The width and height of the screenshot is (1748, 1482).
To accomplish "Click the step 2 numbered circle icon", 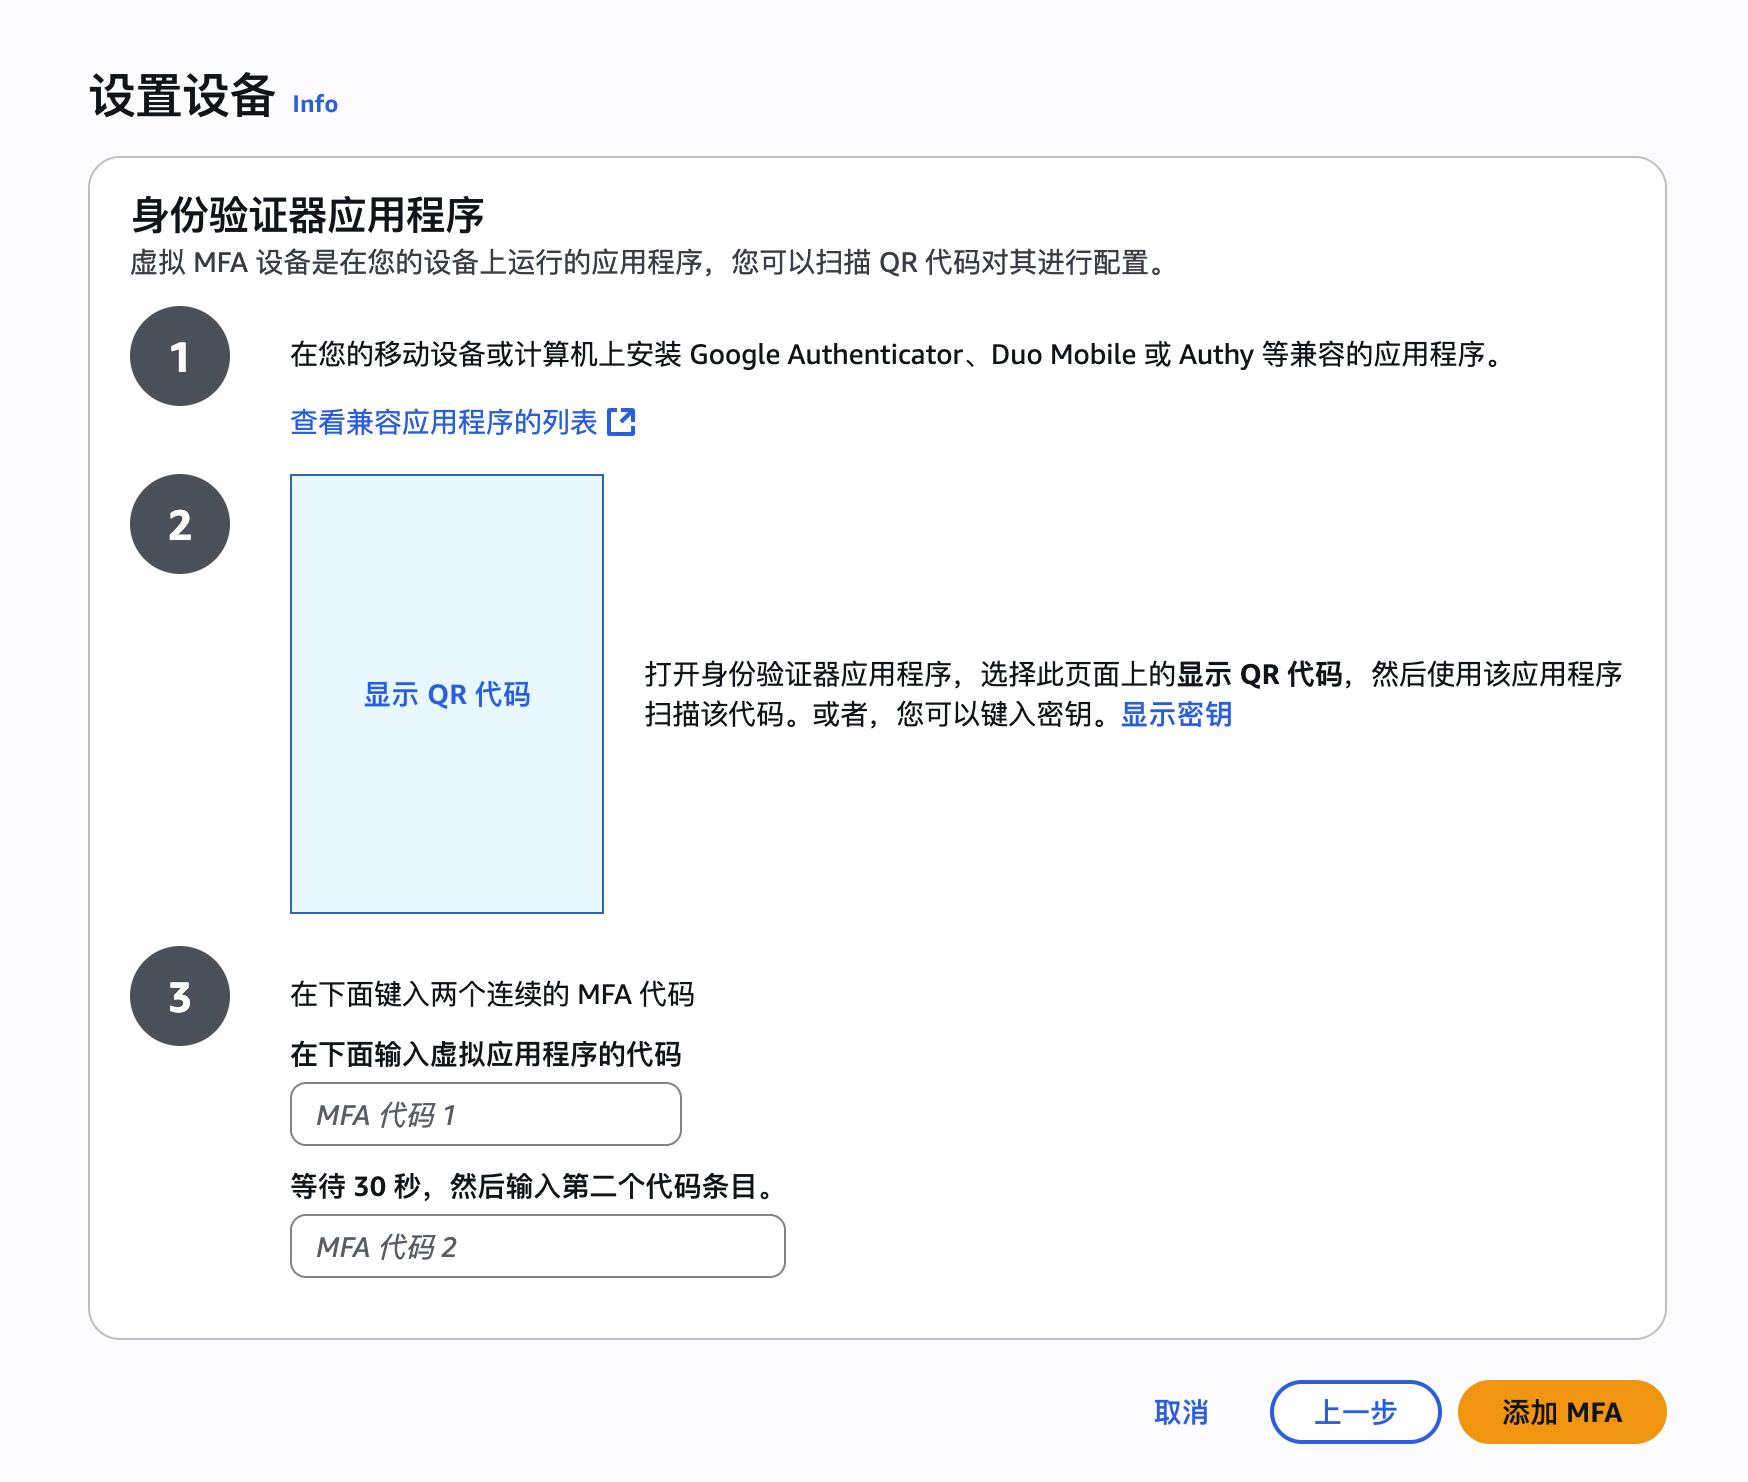I will coord(179,523).
